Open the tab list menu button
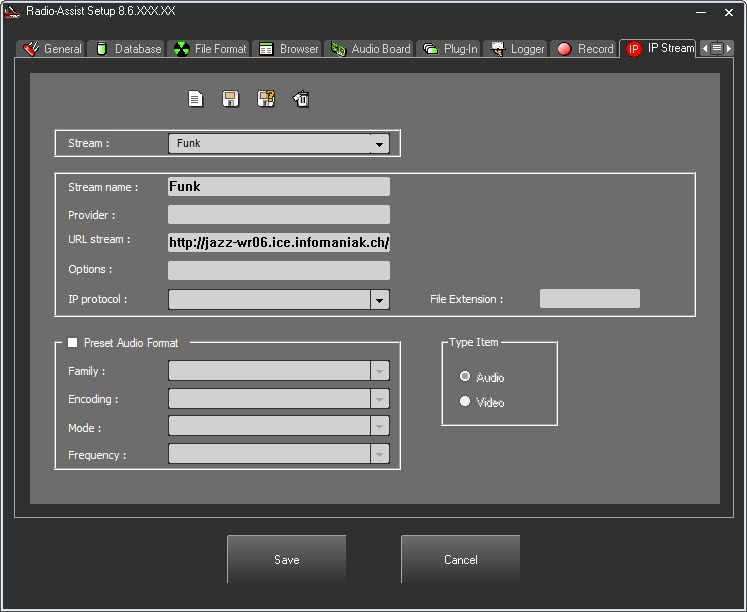This screenshot has height=612, width=747. tap(717, 48)
